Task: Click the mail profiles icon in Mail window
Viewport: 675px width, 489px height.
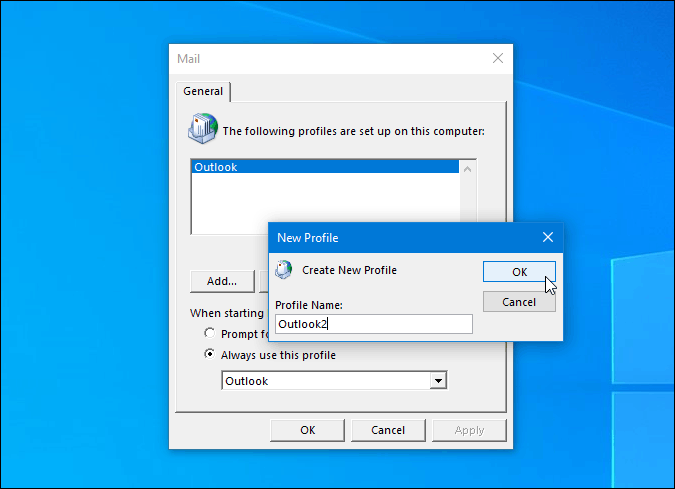Action: [x=203, y=128]
